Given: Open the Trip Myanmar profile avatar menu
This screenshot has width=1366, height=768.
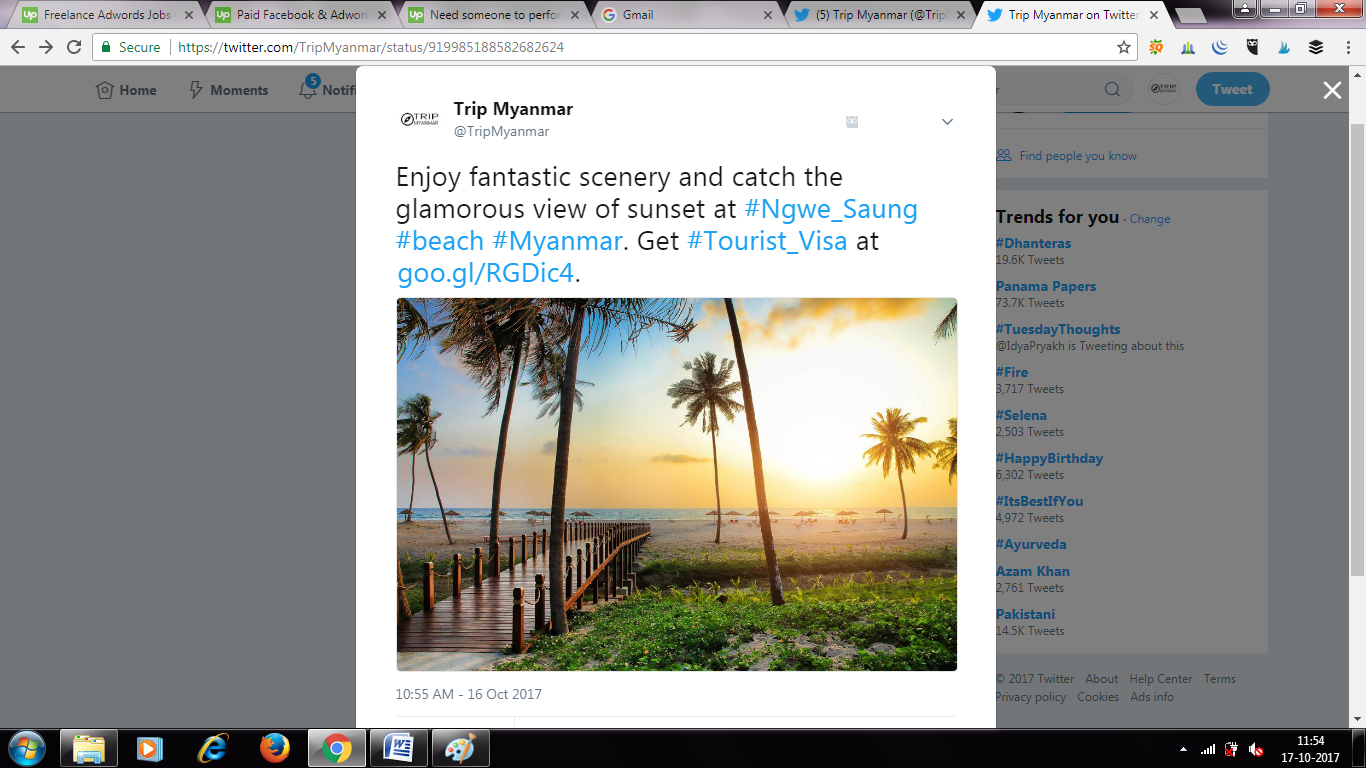Looking at the screenshot, I should click(x=1163, y=89).
